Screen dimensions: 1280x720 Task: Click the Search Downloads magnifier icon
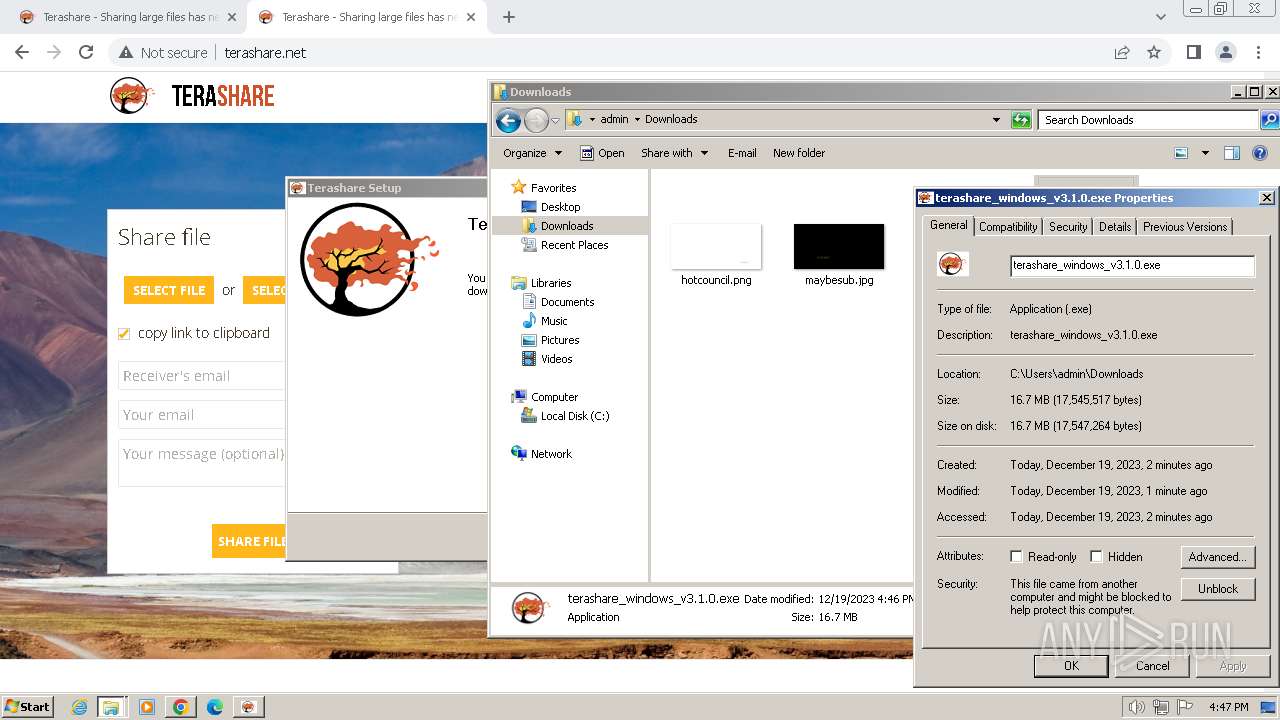pos(1269,120)
